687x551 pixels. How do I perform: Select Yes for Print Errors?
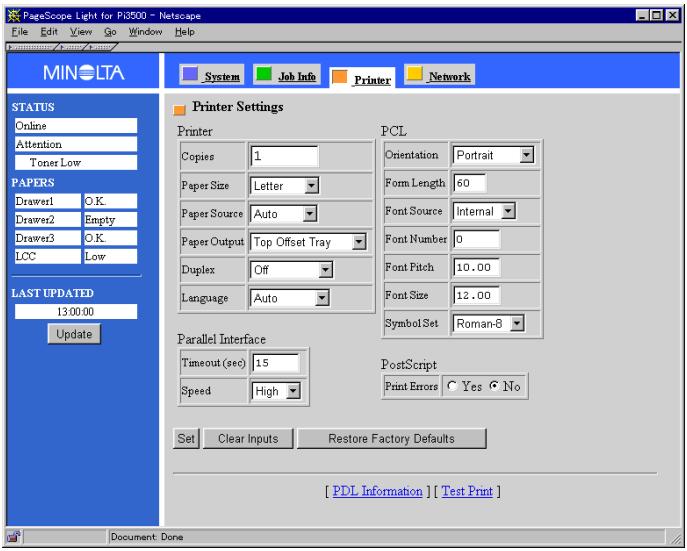coord(452,386)
